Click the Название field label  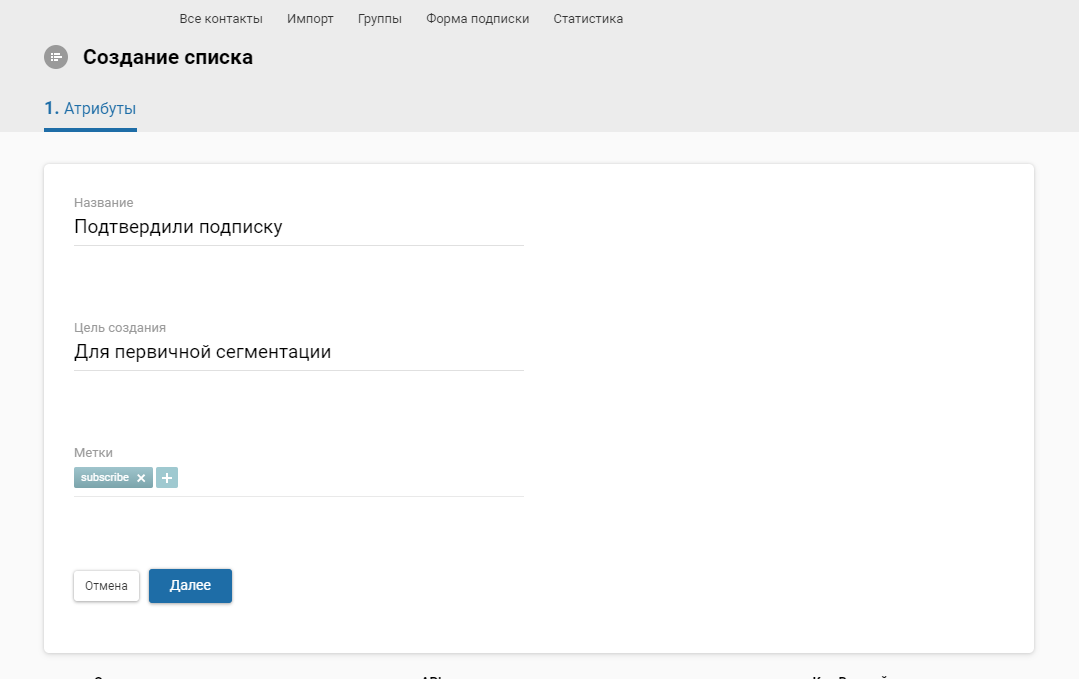[x=103, y=203]
